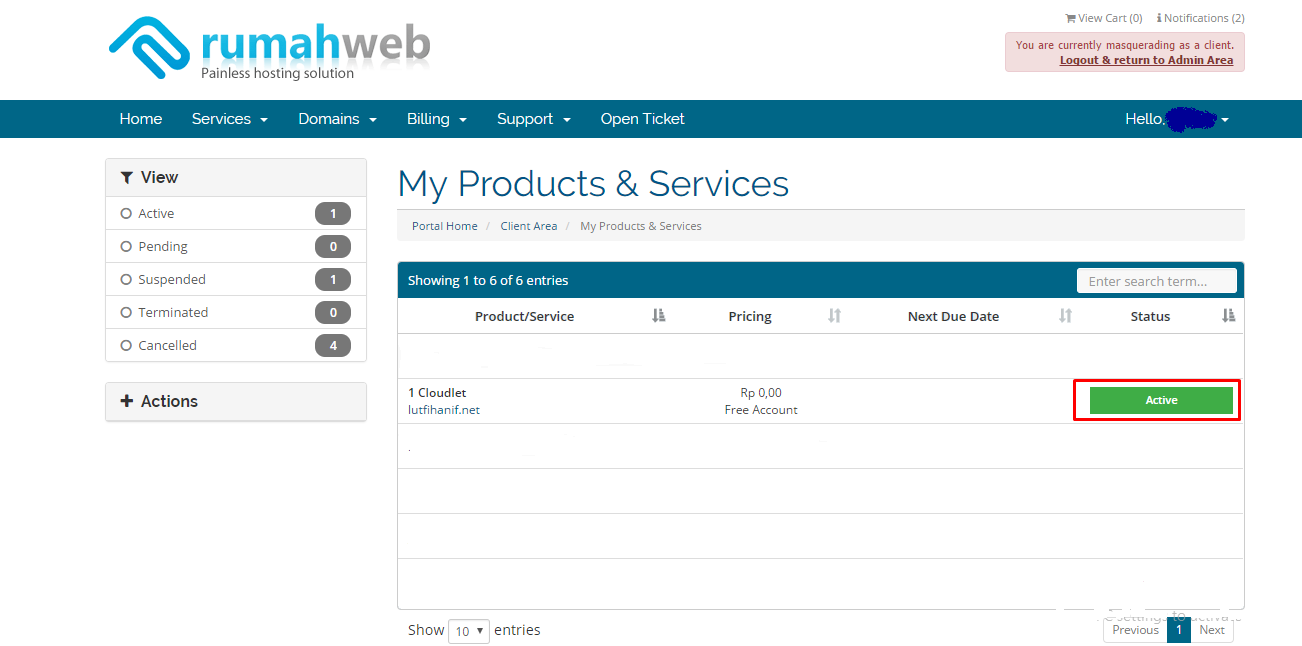Click the Rp 0,00 pricing cell
The height and width of the screenshot is (646, 1302).
(x=761, y=393)
